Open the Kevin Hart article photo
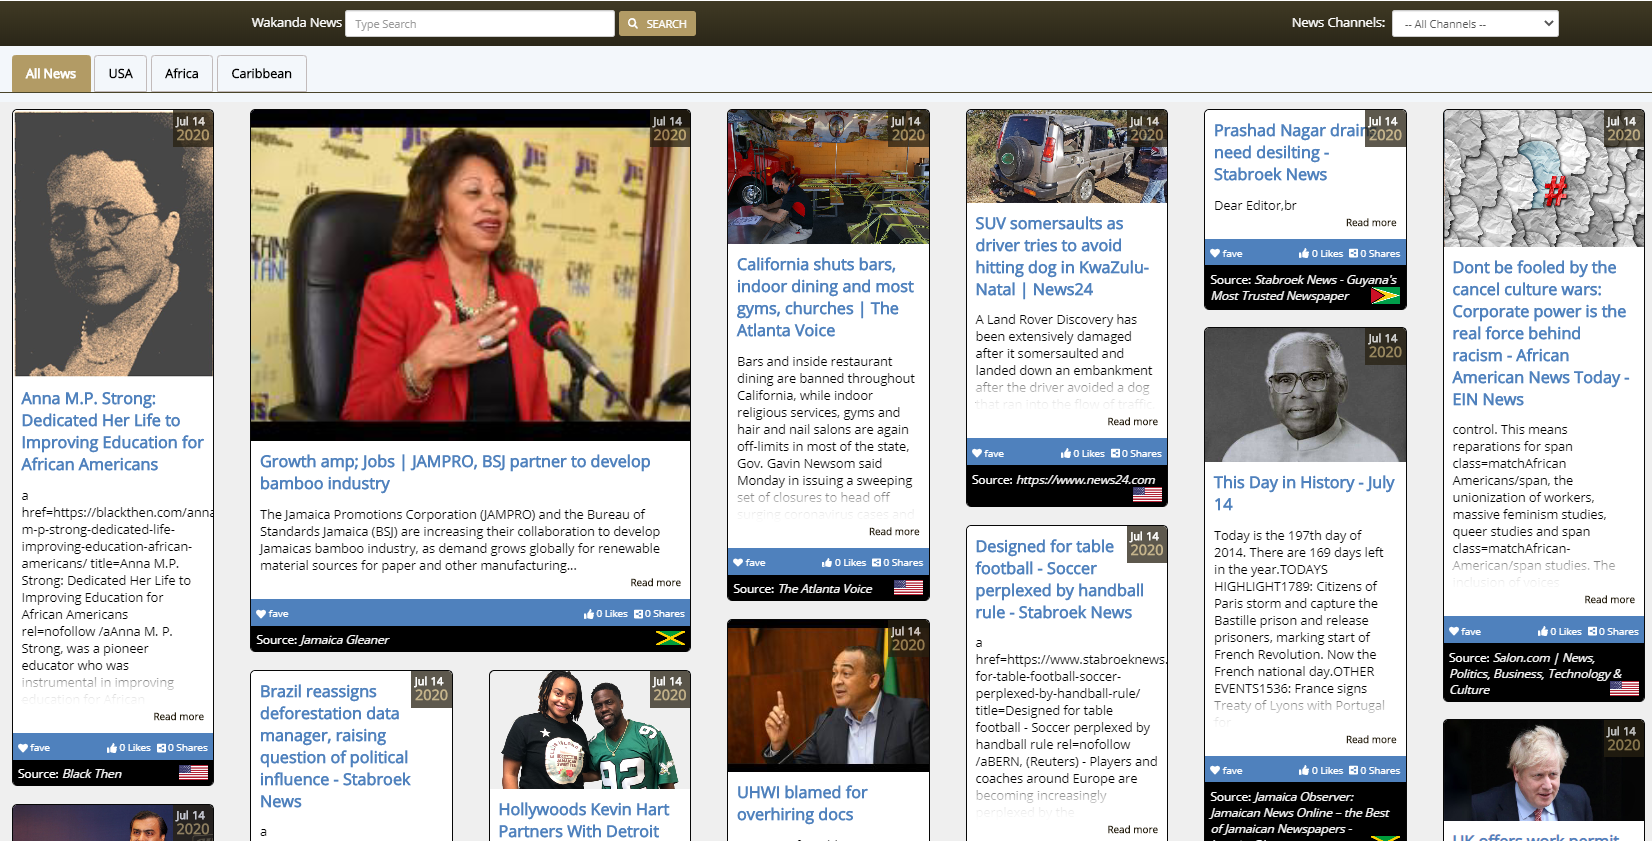The image size is (1652, 841). pyautogui.click(x=589, y=730)
